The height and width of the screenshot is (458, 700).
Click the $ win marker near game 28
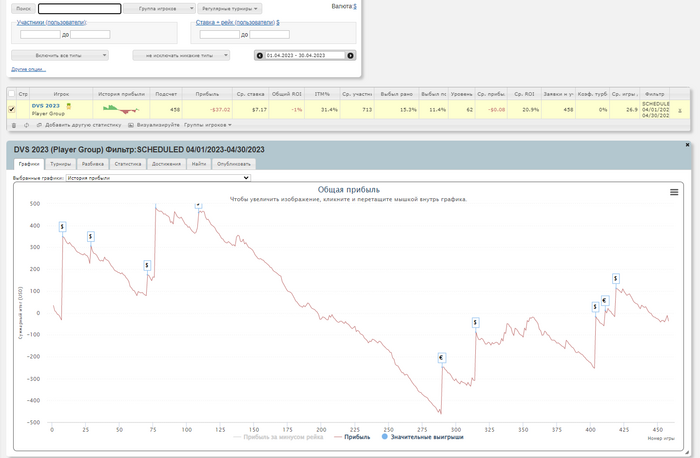[x=91, y=236]
